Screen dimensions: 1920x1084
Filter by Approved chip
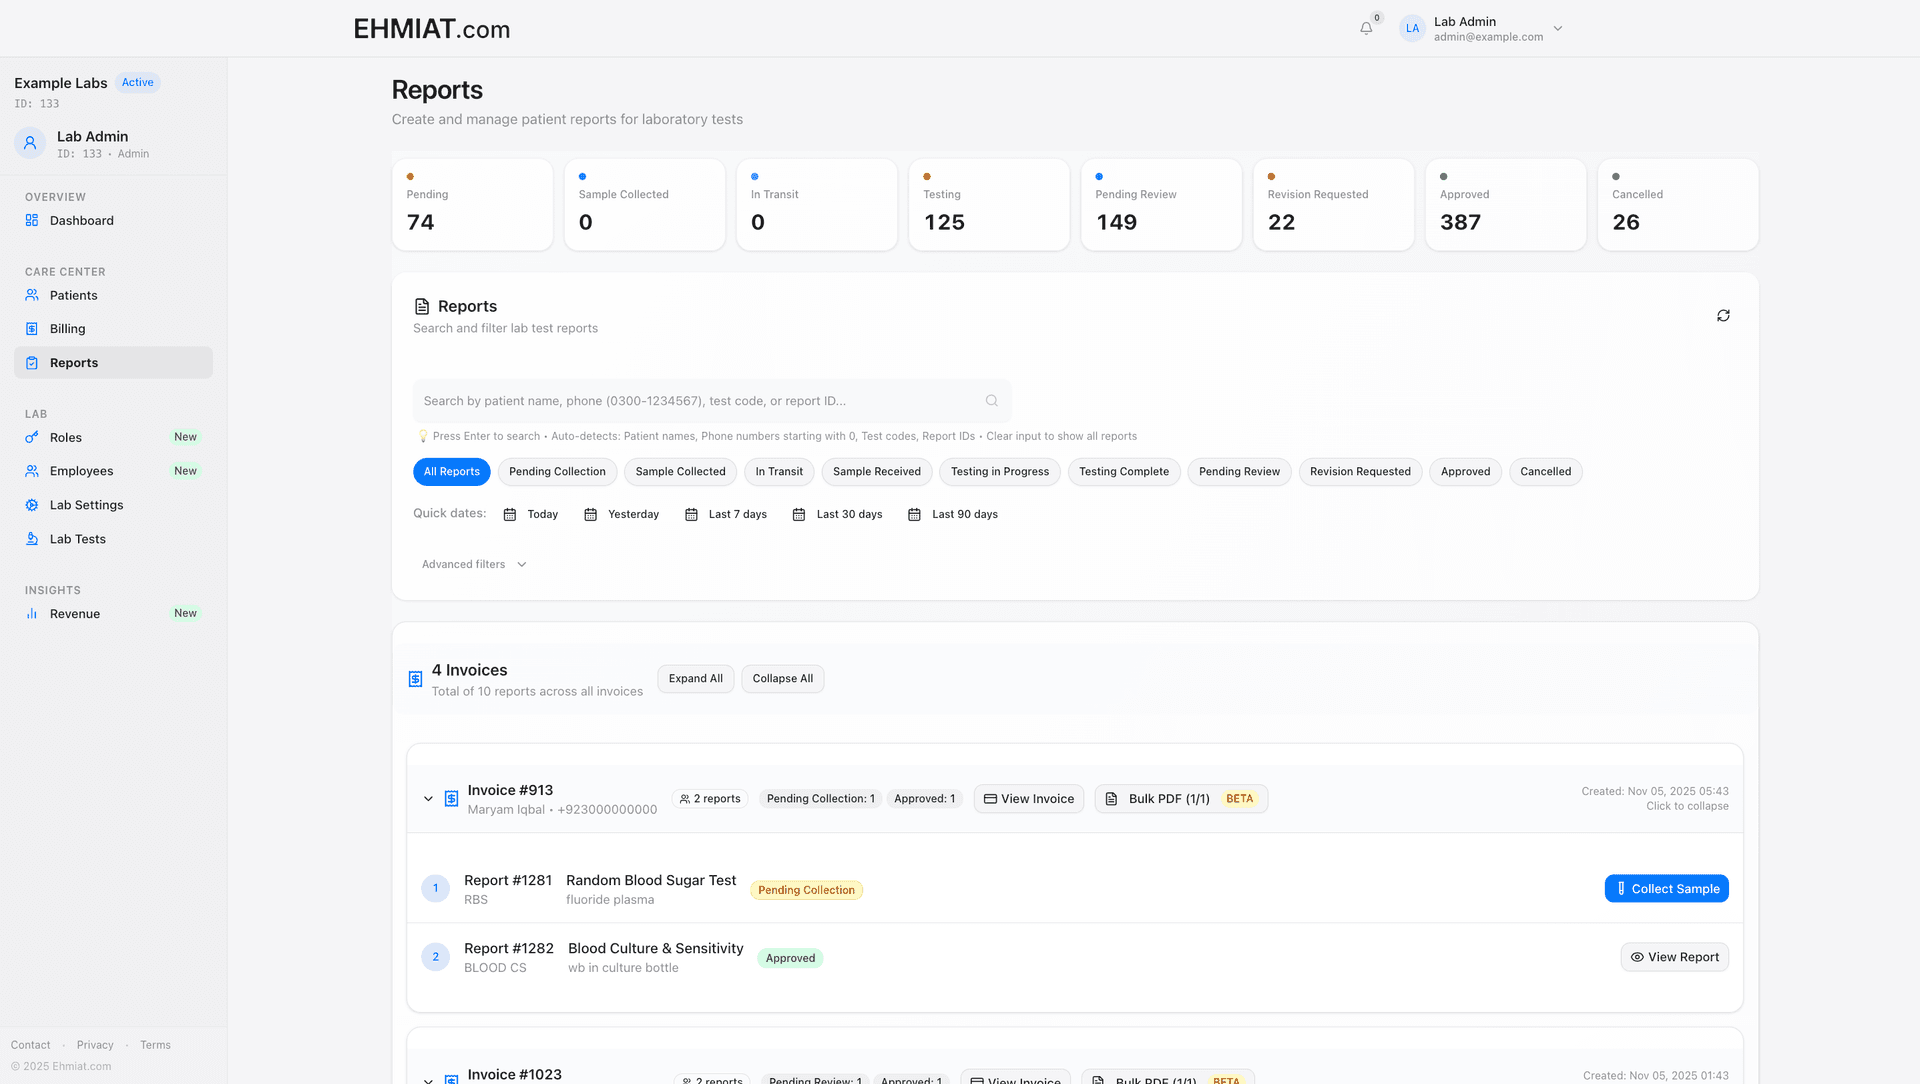coord(1466,472)
